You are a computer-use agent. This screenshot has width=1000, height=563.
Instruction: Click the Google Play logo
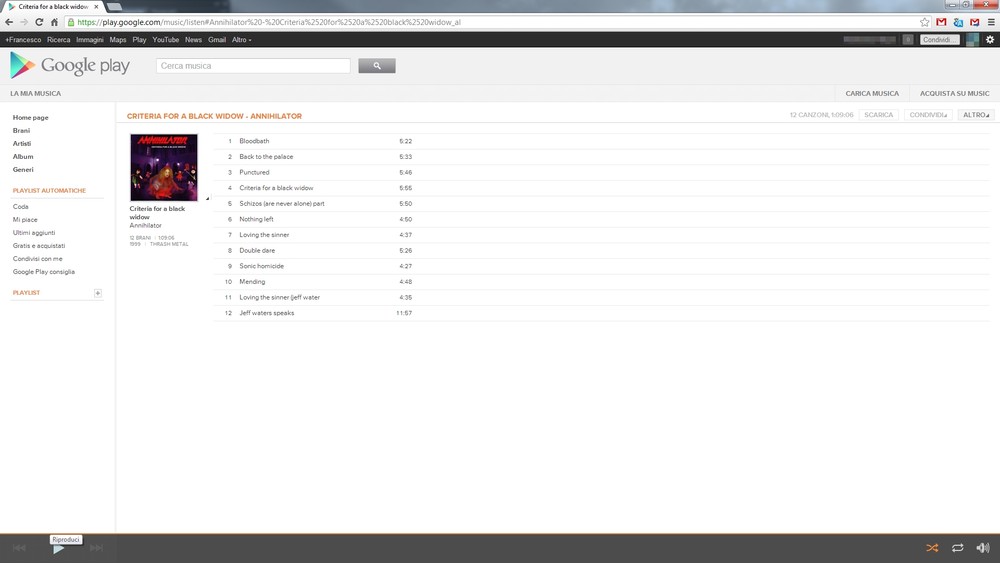70,66
